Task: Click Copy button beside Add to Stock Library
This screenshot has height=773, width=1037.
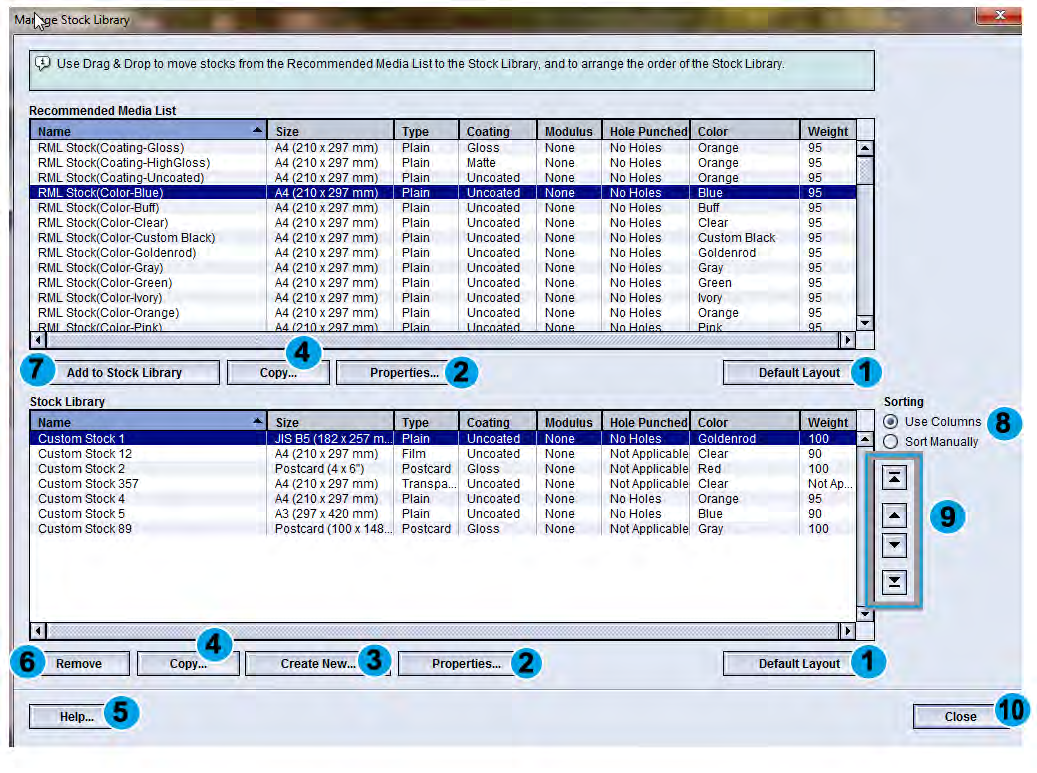Action: pyautogui.click(x=278, y=373)
